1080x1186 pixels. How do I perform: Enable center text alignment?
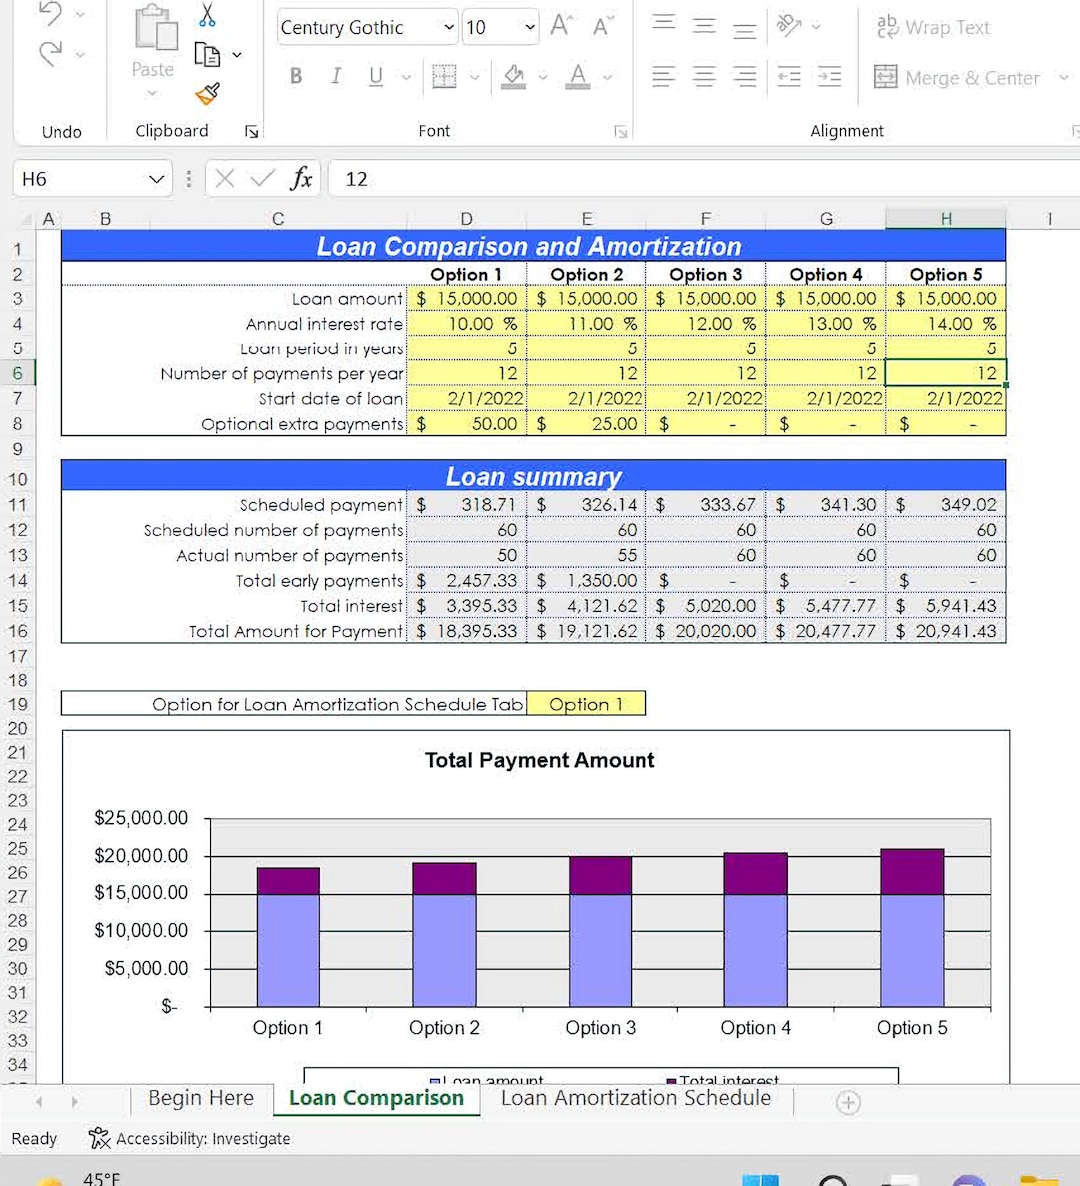pos(703,77)
